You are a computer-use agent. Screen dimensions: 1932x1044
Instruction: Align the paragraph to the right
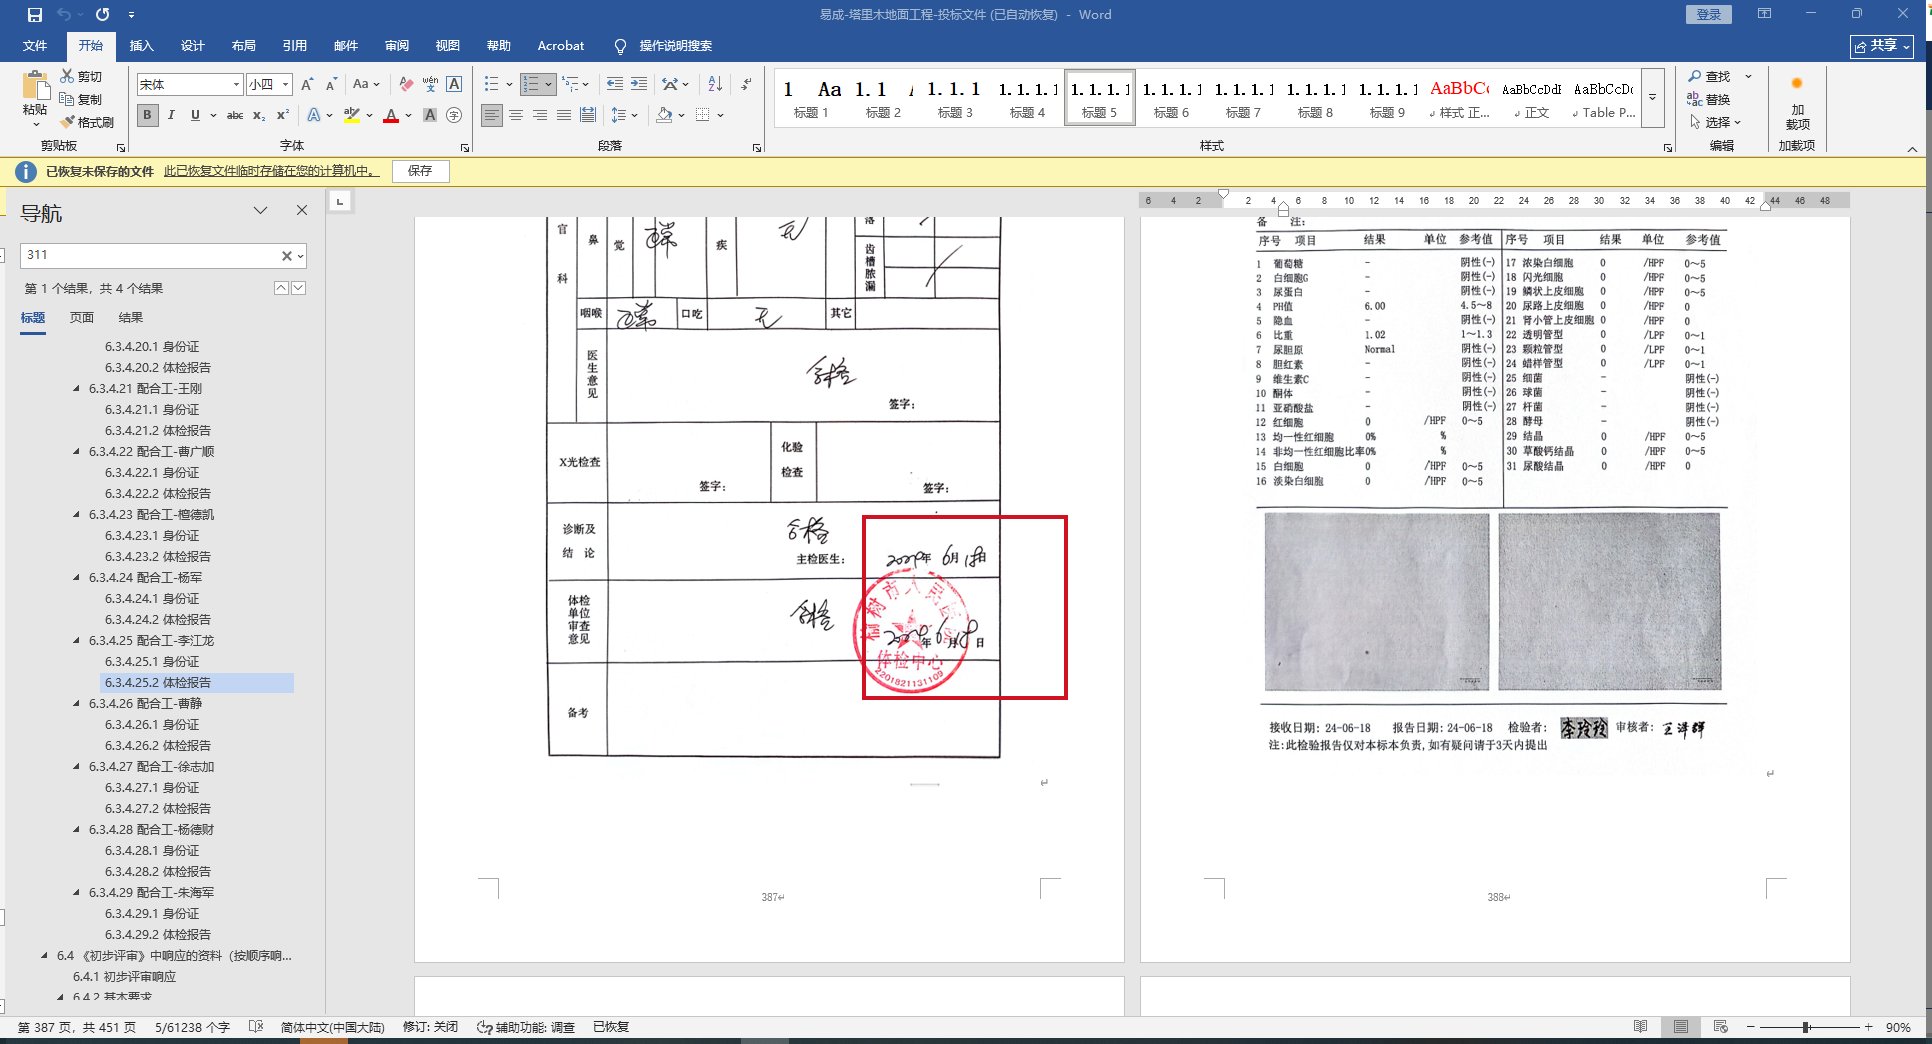point(540,115)
